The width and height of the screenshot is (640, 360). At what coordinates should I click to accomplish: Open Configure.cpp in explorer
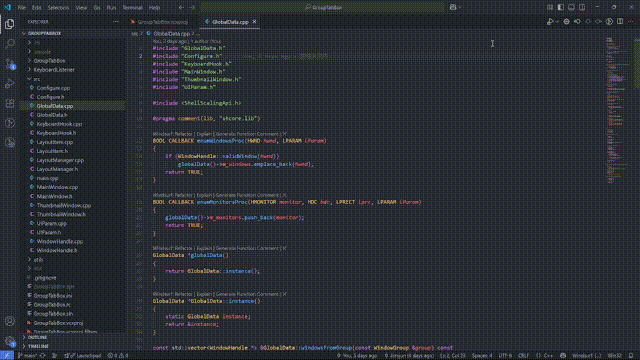pos(53,88)
